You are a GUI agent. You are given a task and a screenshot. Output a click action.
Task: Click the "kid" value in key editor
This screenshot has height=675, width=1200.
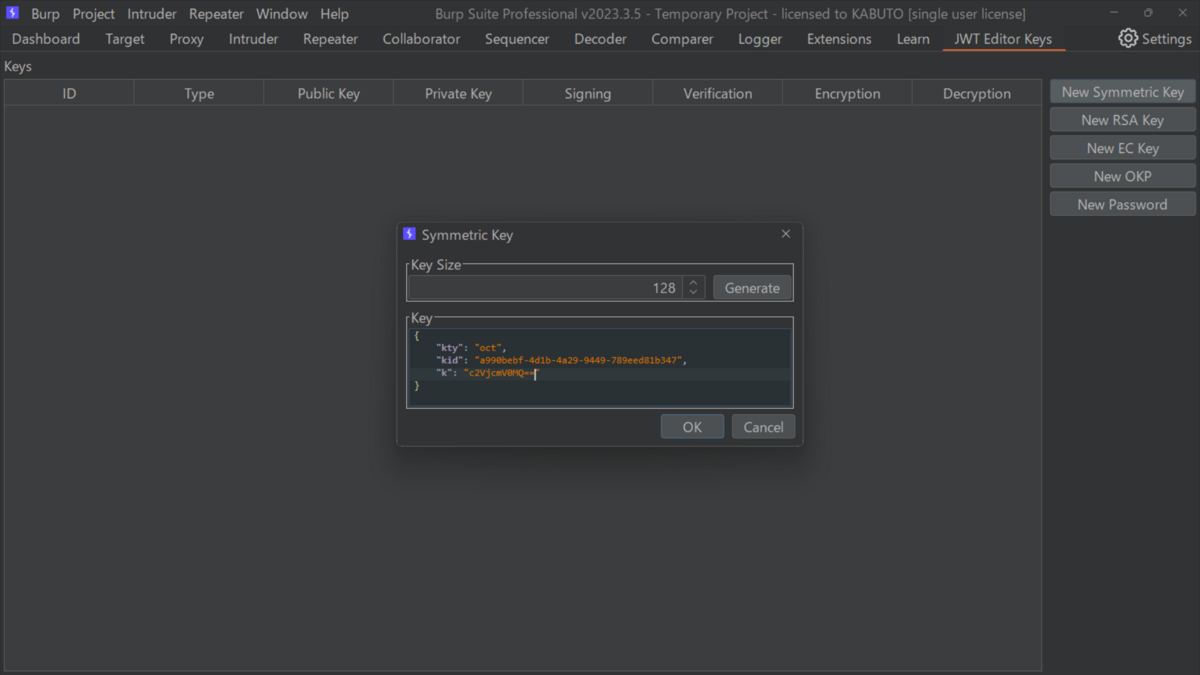tap(580, 360)
